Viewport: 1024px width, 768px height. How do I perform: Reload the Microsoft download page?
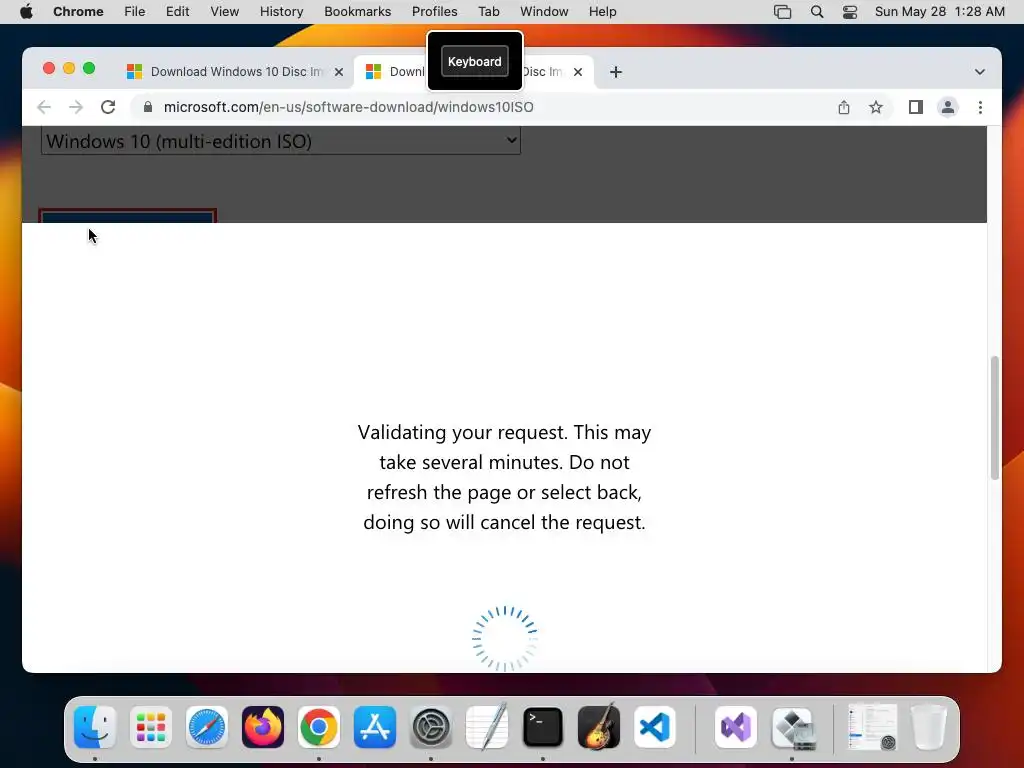(x=108, y=107)
